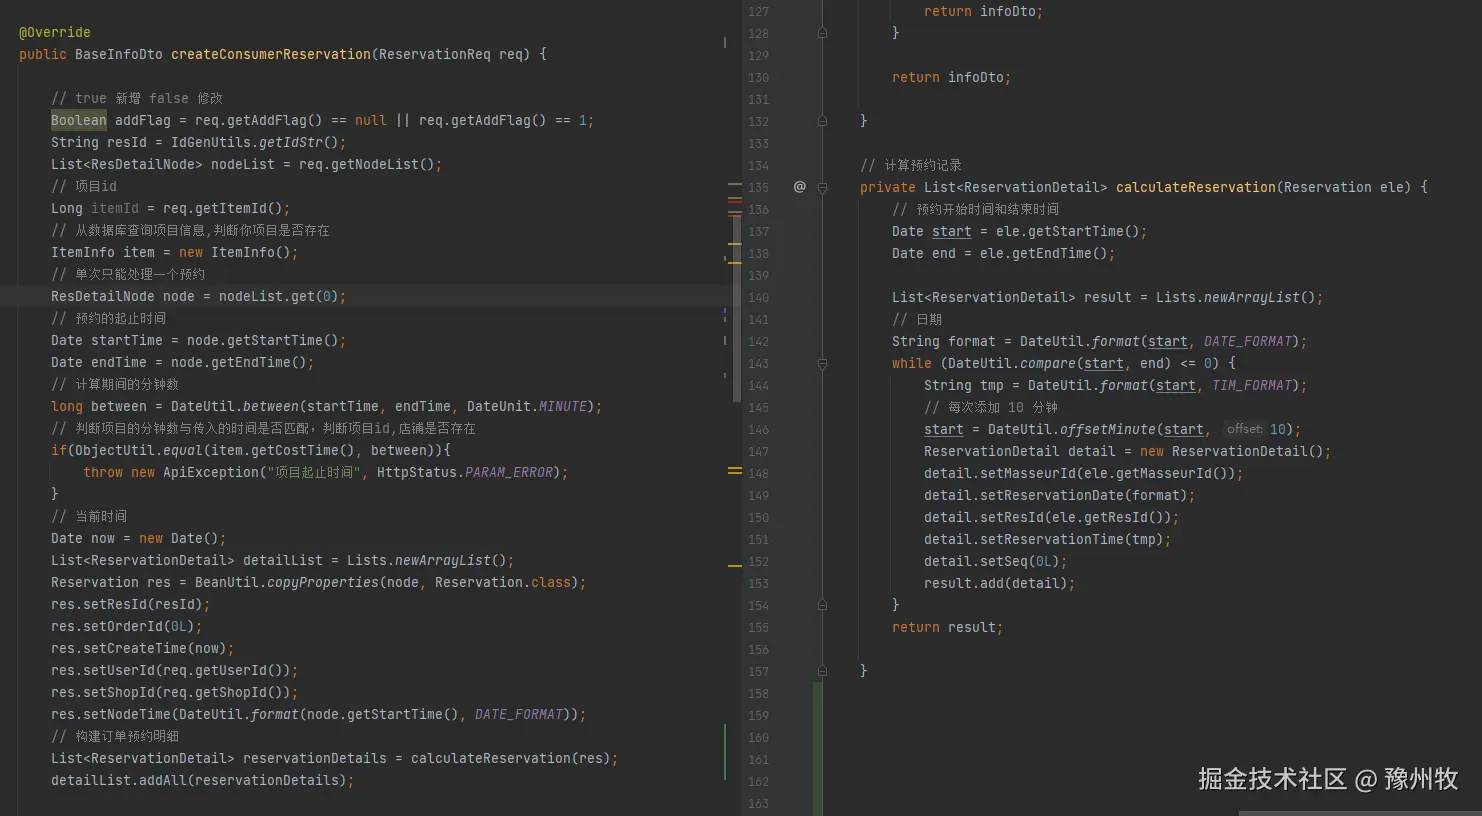Screen dimensions: 1482x816
Task: Click 'res.setOrderId(0L);' statement
Action: (127, 626)
